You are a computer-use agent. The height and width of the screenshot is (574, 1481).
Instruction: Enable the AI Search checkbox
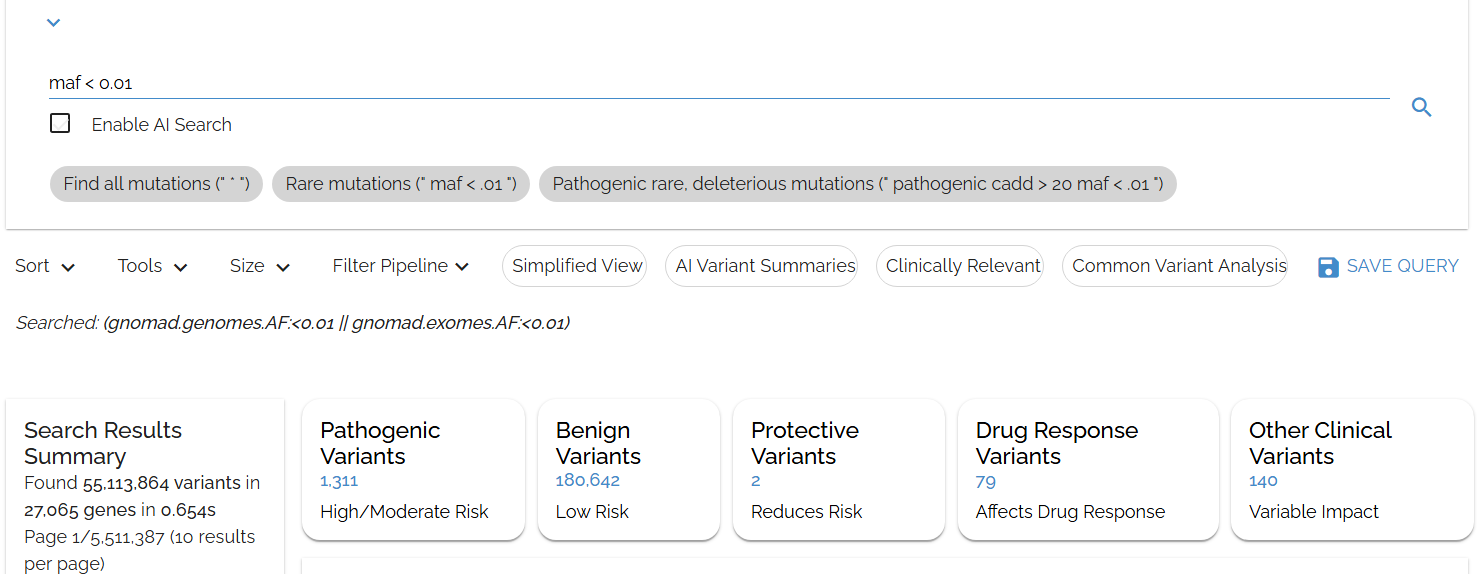pos(60,124)
